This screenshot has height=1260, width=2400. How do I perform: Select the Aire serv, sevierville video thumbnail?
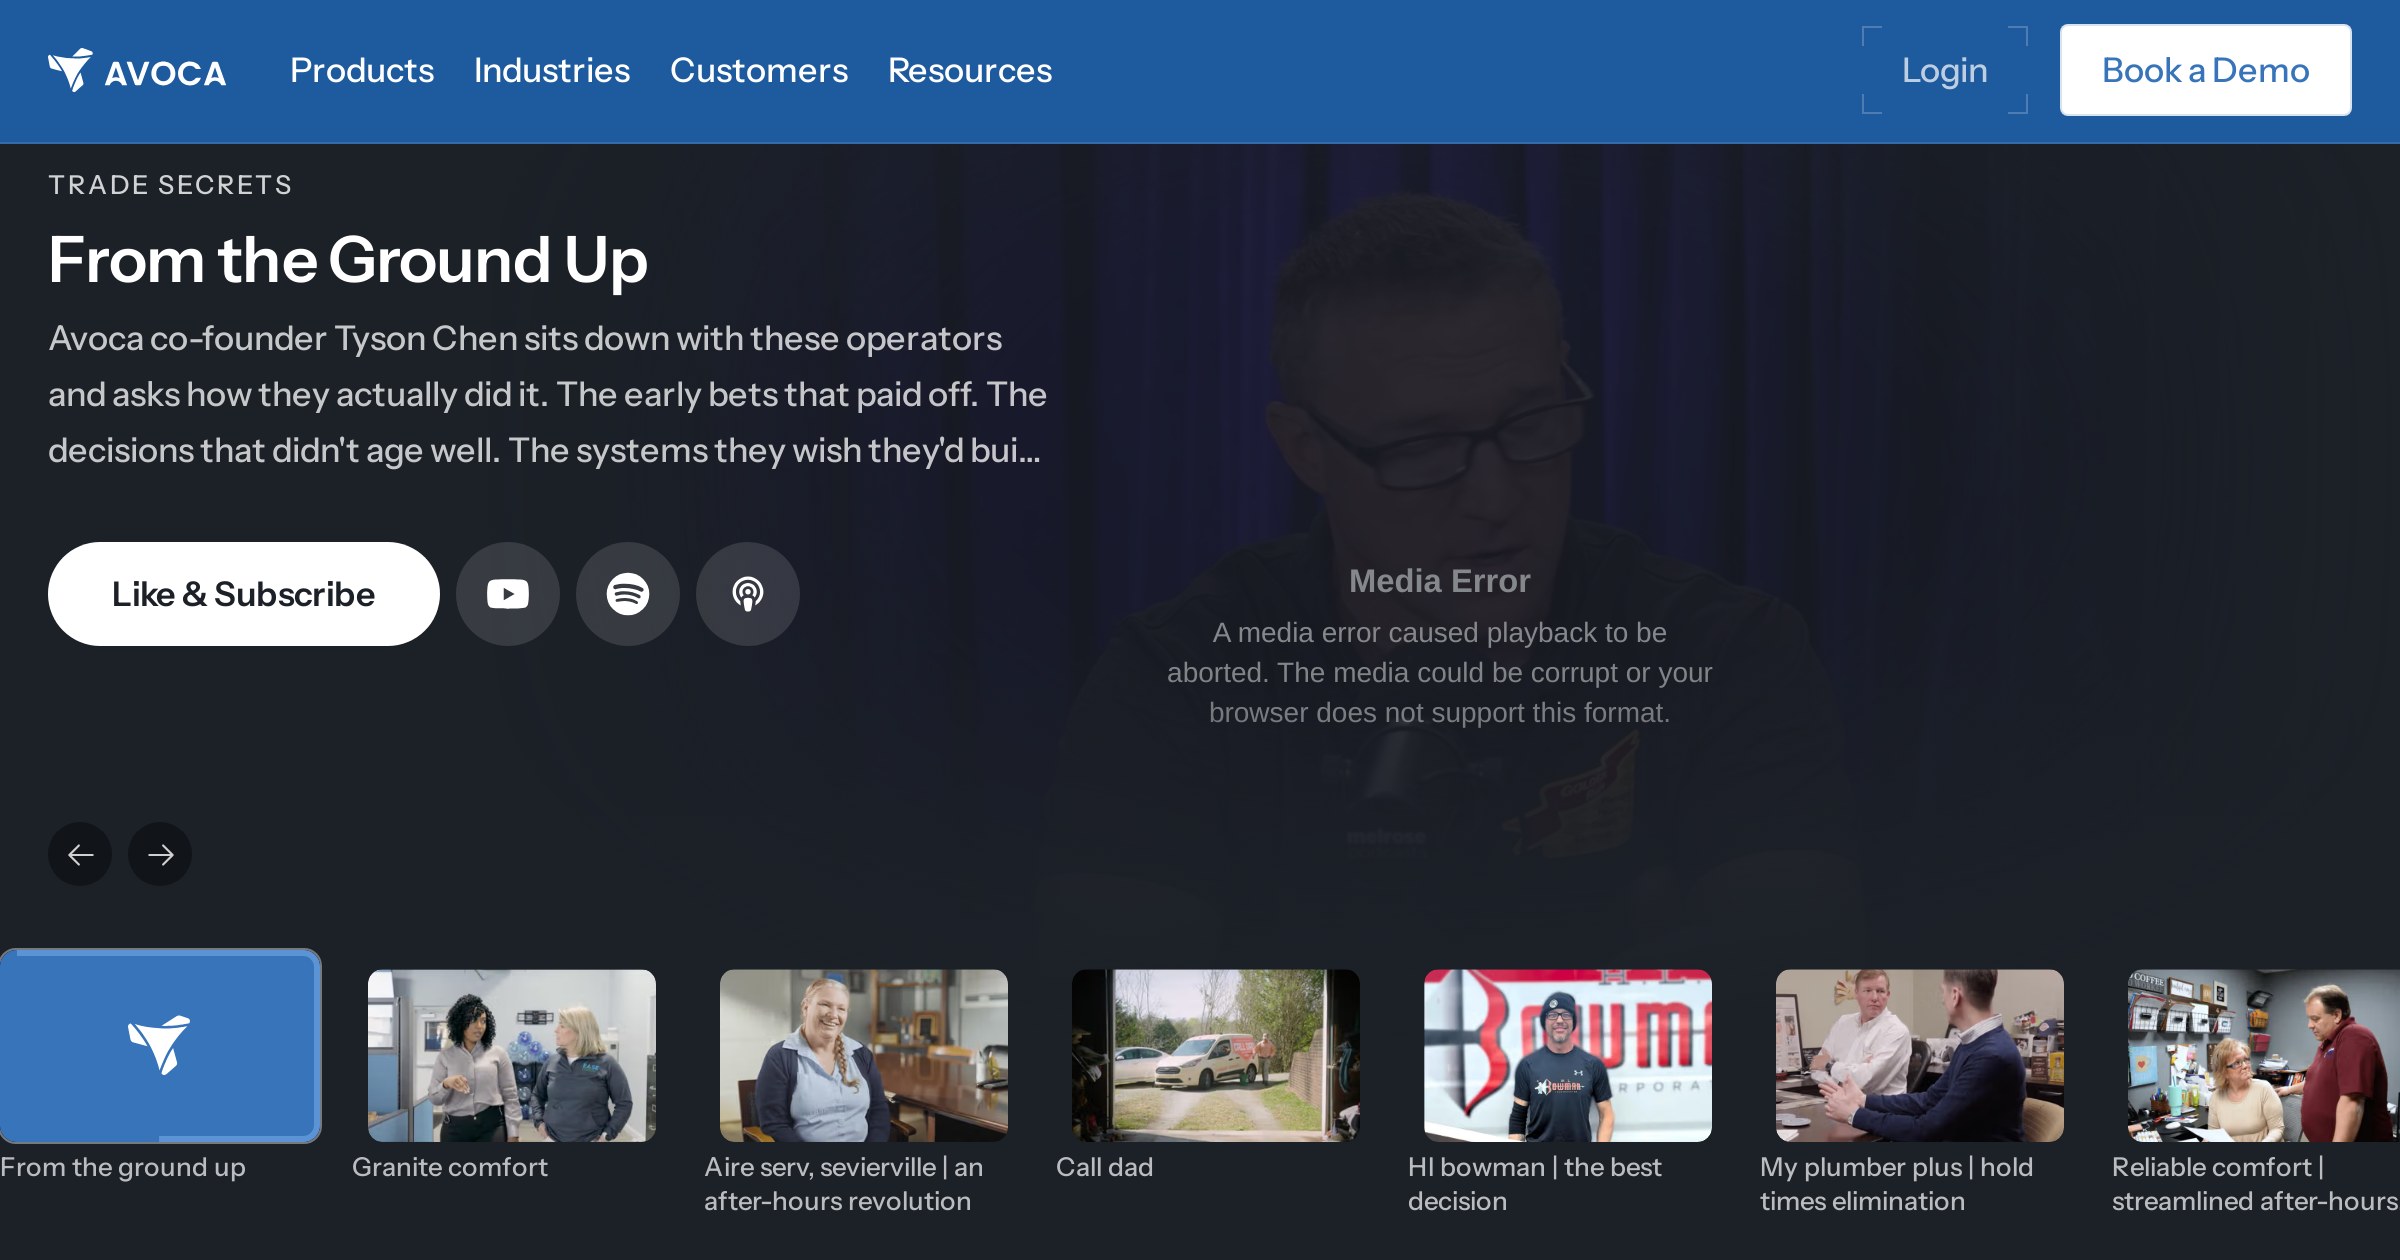coord(864,1056)
